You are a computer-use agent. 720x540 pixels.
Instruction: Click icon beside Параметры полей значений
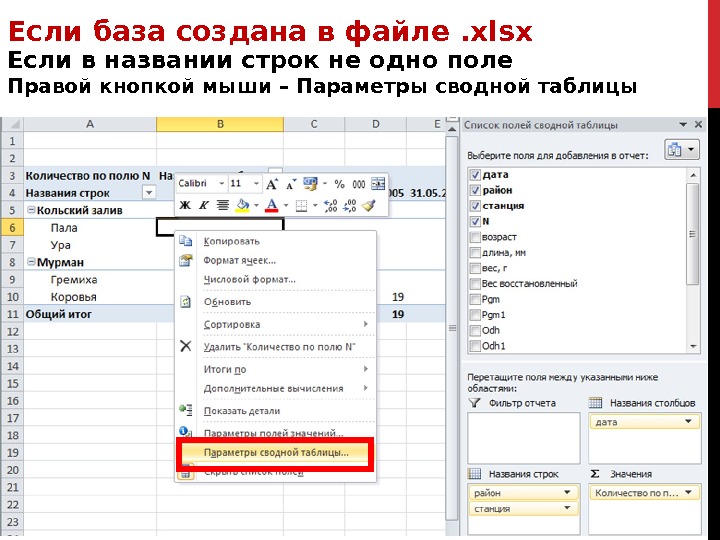186,431
